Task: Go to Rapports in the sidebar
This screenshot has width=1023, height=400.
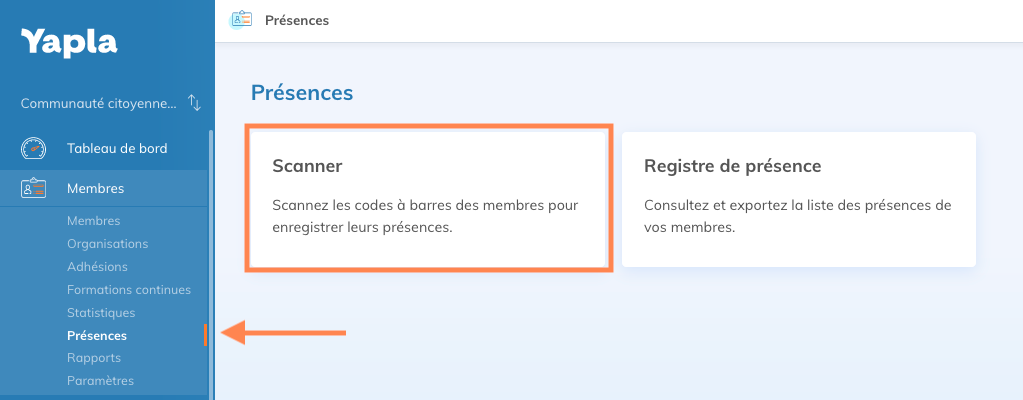Action: click(x=93, y=358)
